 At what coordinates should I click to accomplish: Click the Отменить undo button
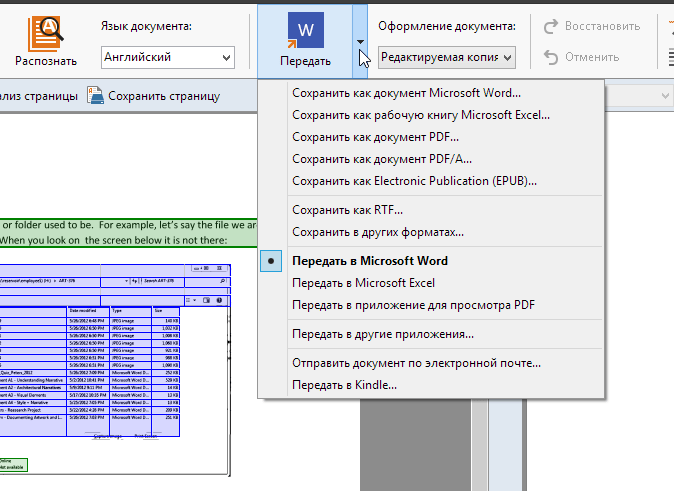coord(581,57)
